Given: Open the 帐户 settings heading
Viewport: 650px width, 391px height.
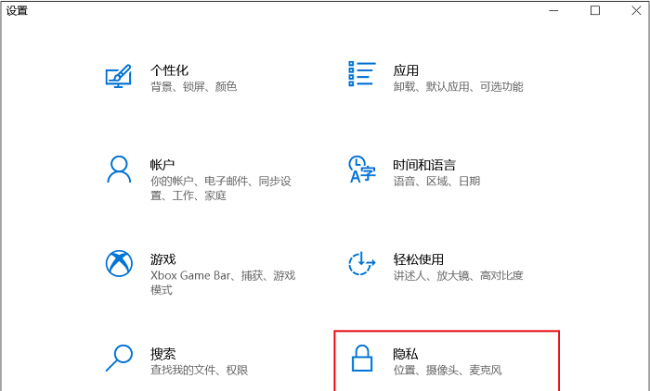Looking at the screenshot, I should coord(162,165).
